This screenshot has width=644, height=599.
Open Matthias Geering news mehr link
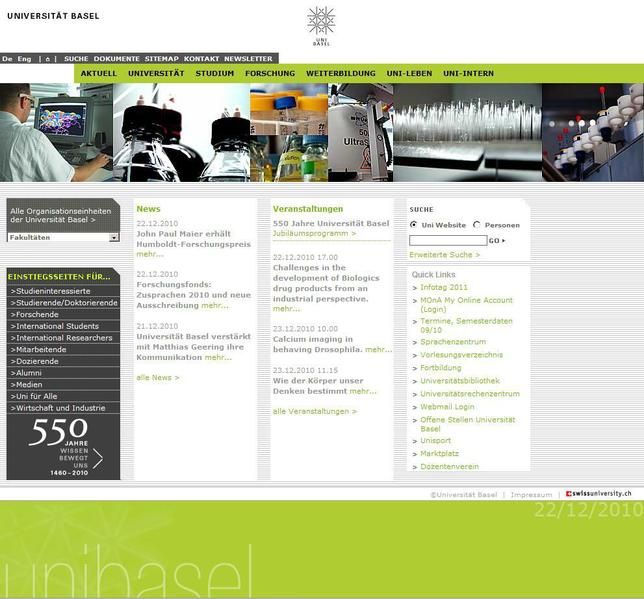pos(218,357)
